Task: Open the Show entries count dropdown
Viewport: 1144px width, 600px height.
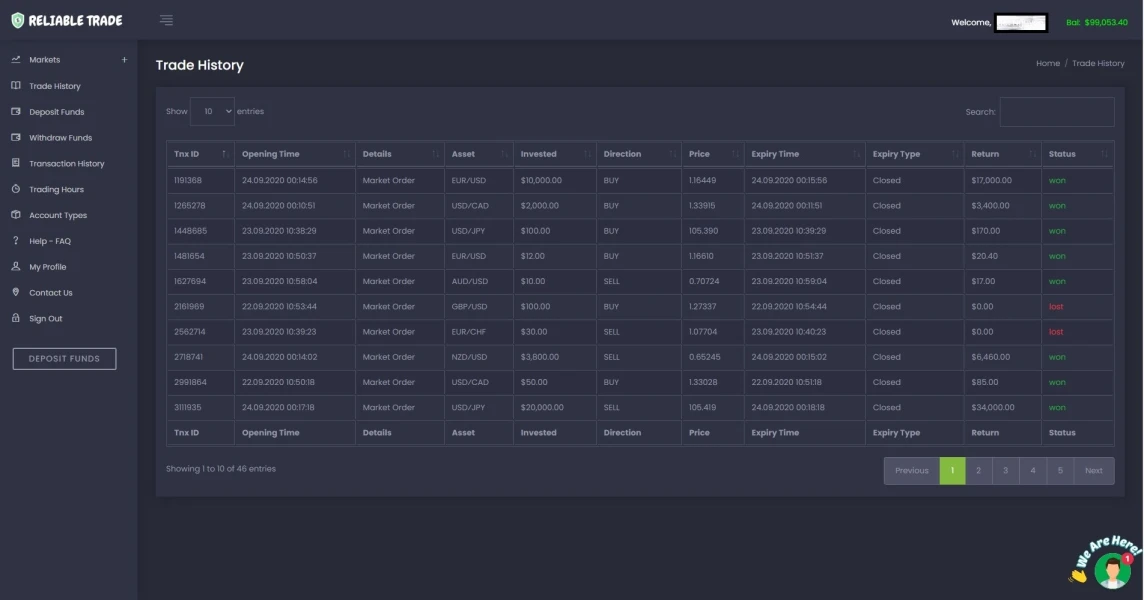Action: (212, 111)
